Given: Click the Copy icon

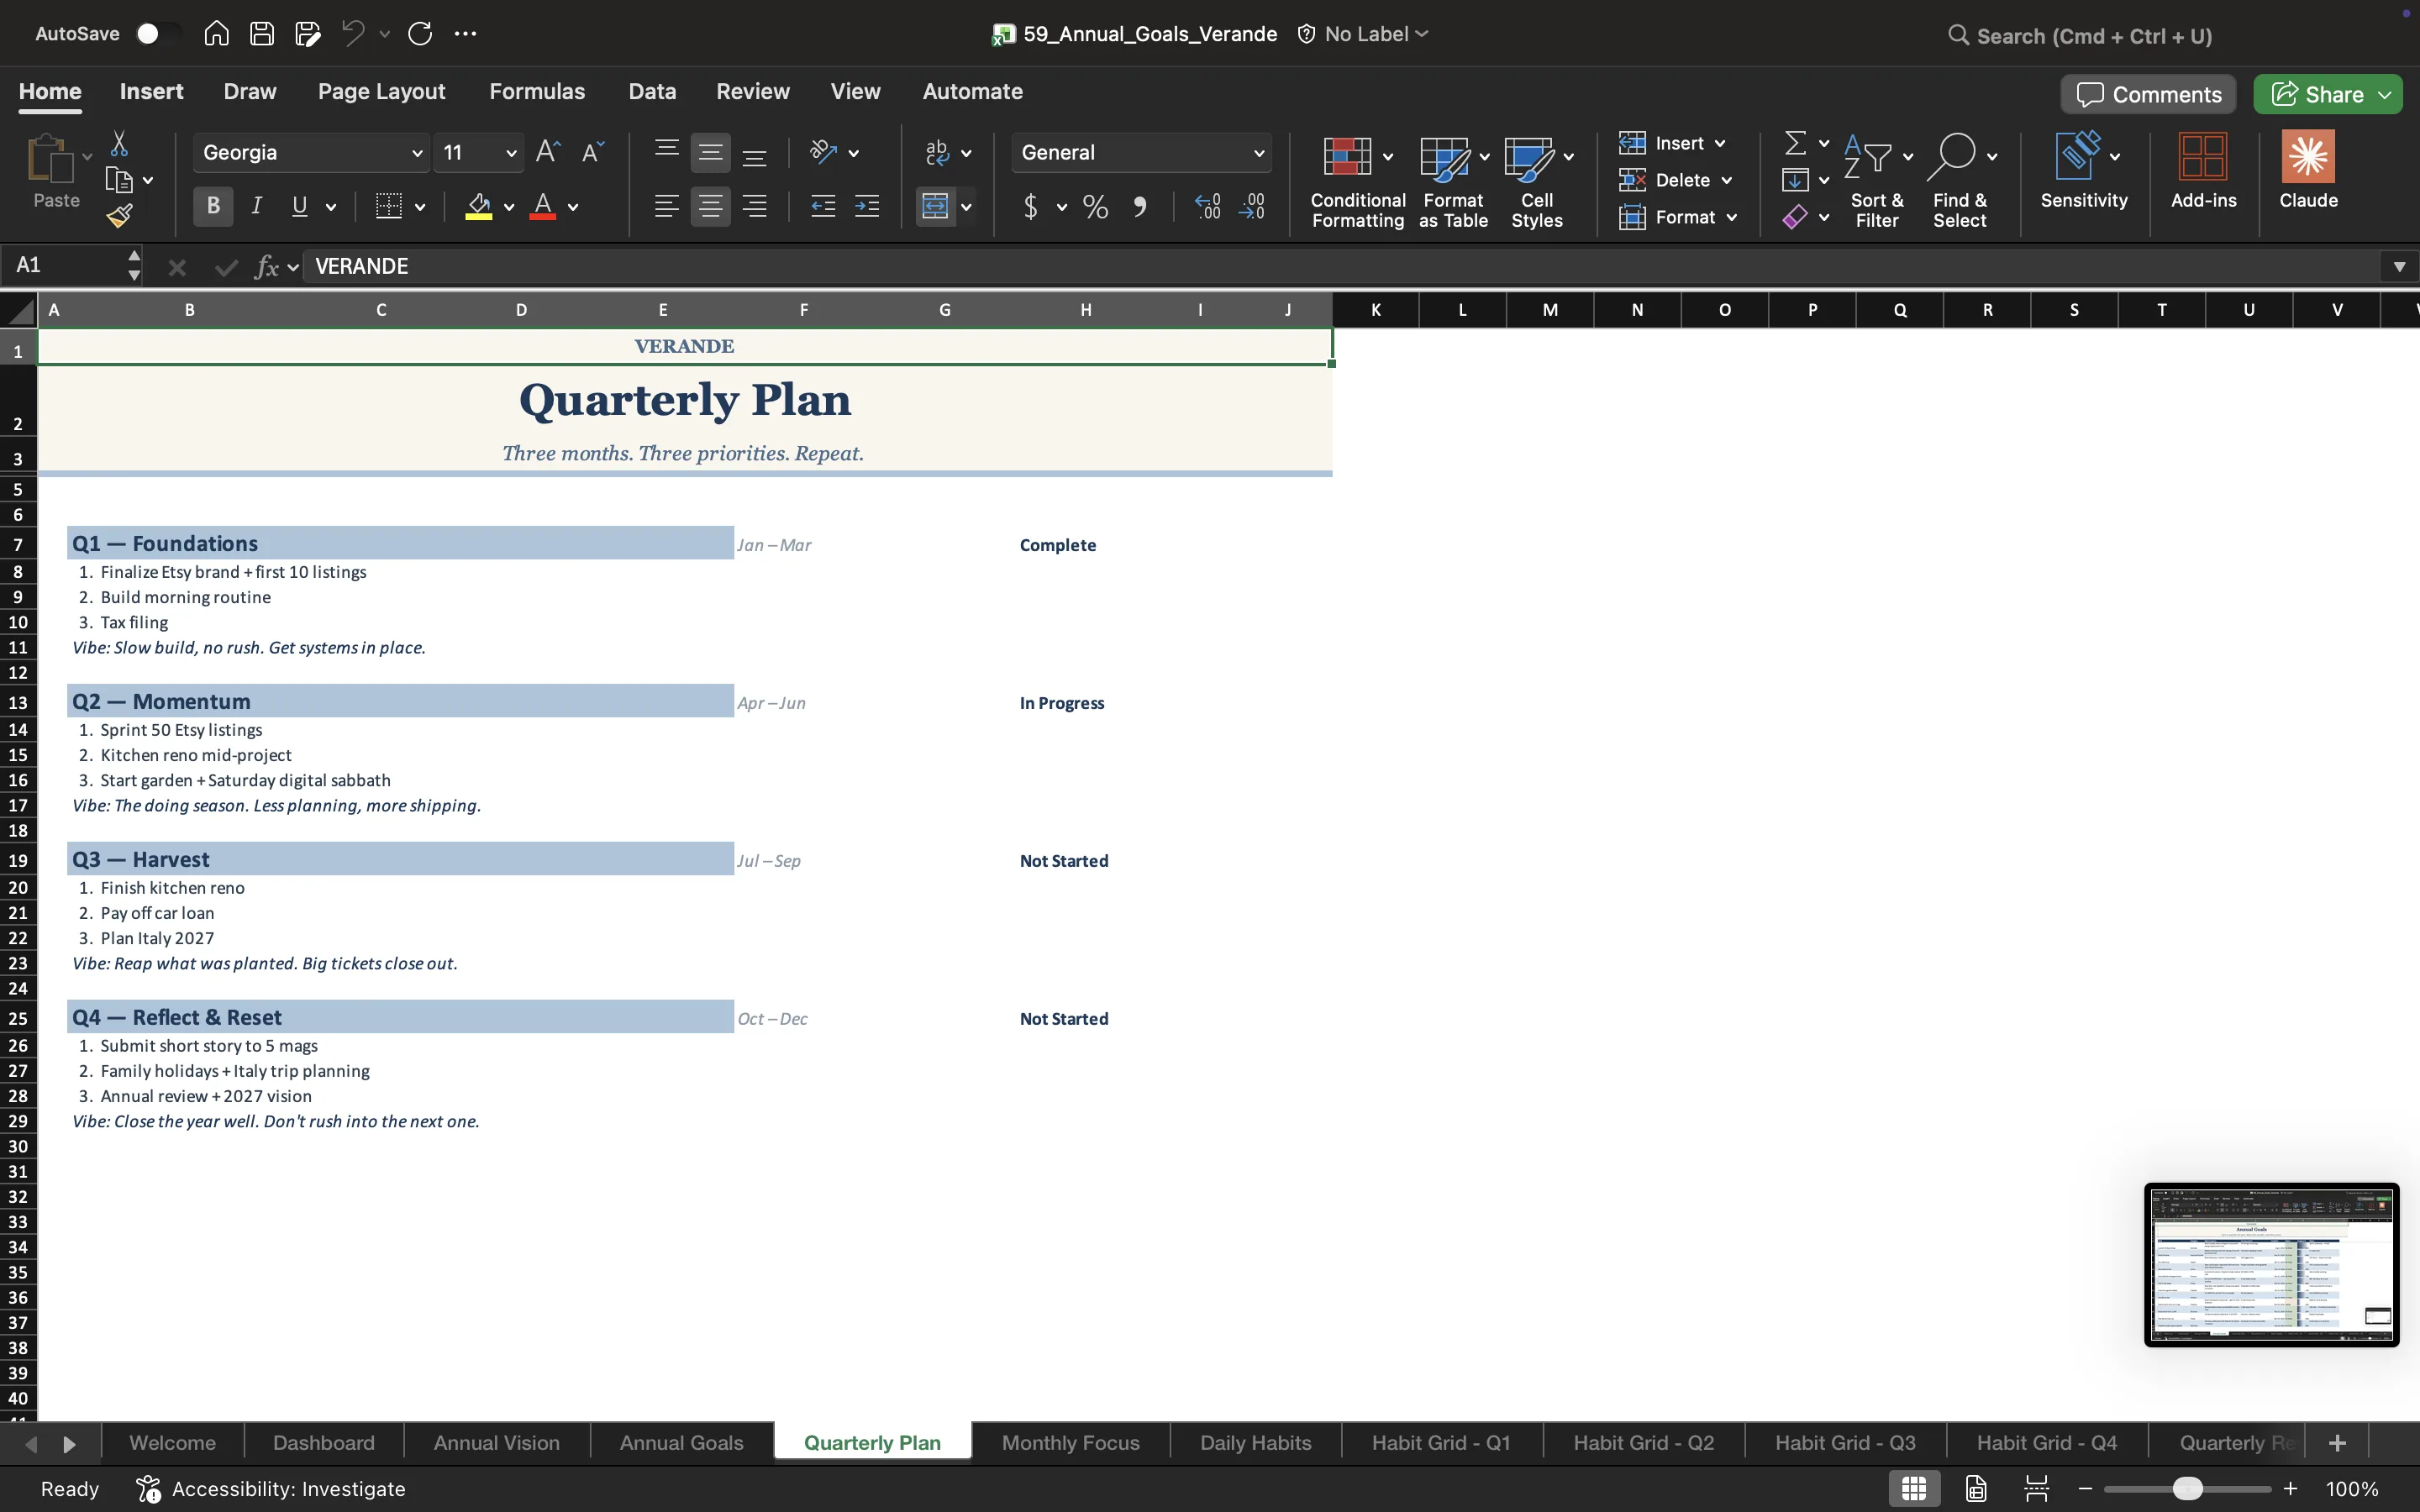Looking at the screenshot, I should pos(119,180).
